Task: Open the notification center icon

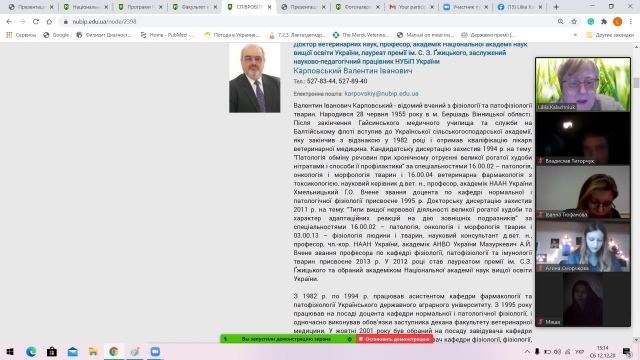Action: [x=627, y=352]
